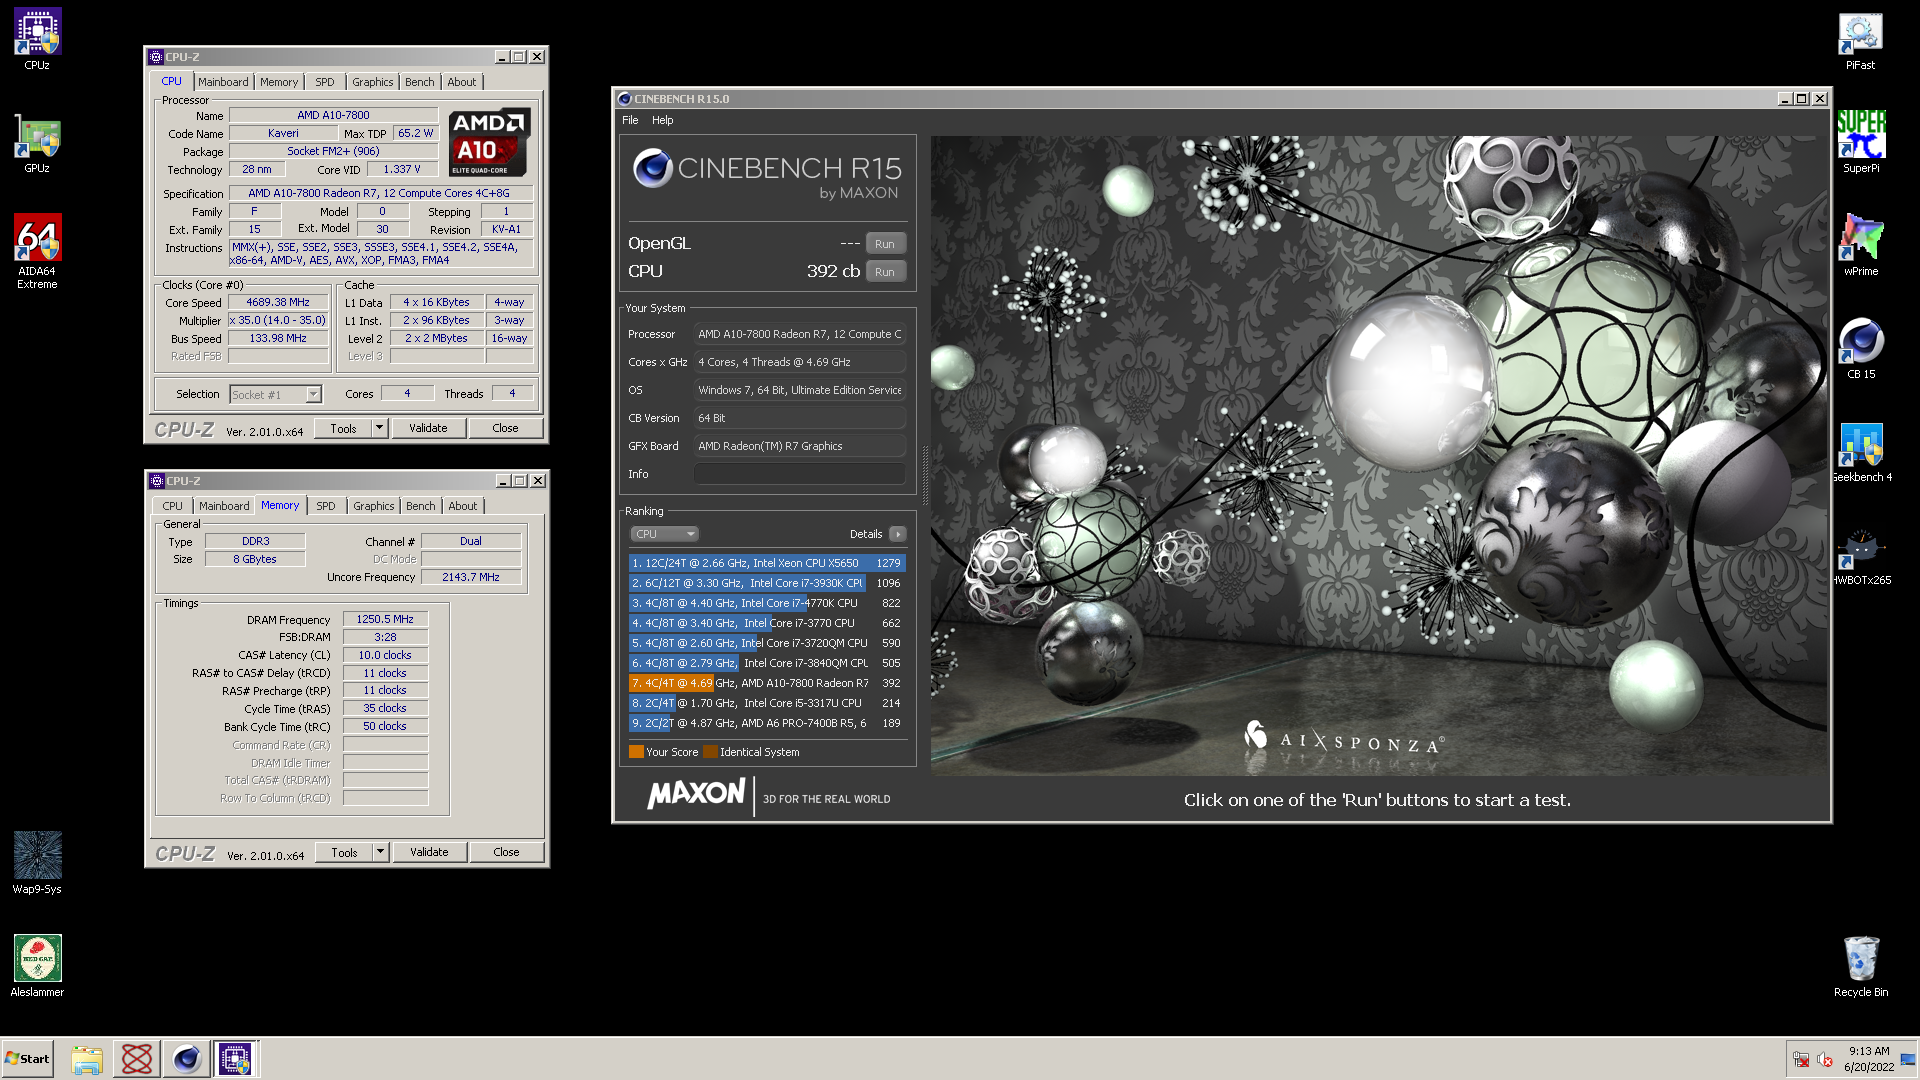Open SPD tab in top CPU-Z window
Screen dimensions: 1920x1080
coord(325,82)
